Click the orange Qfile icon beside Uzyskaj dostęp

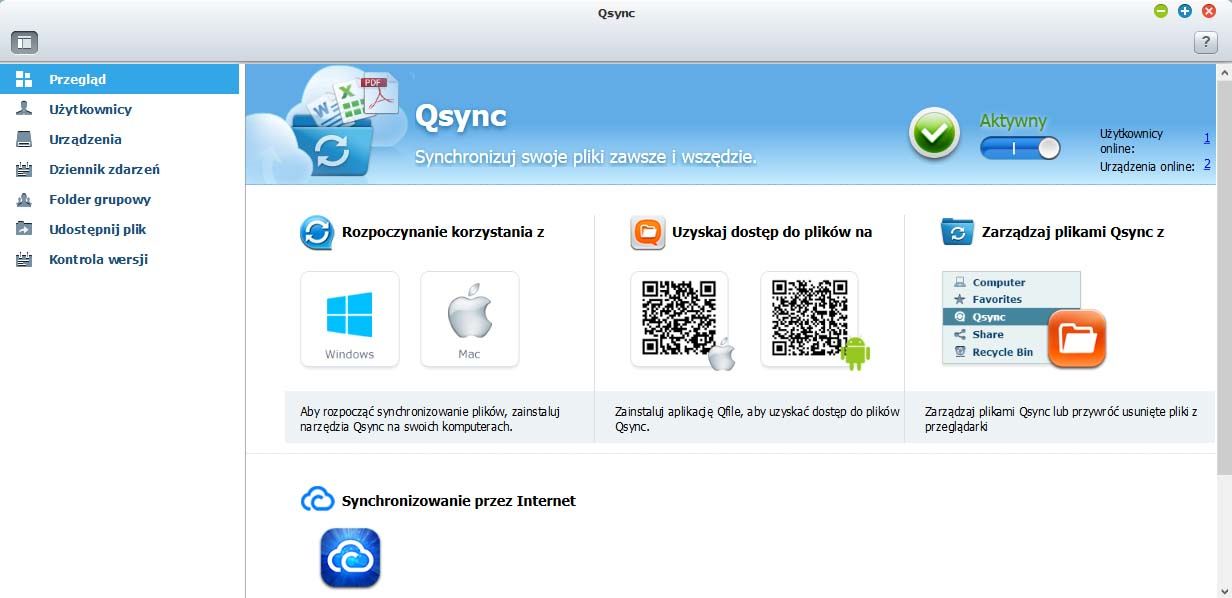(x=648, y=233)
